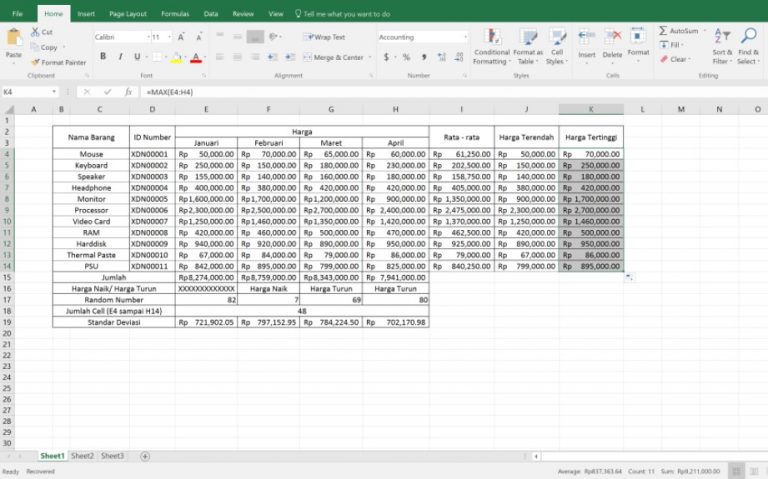Select column K header

coord(591,109)
